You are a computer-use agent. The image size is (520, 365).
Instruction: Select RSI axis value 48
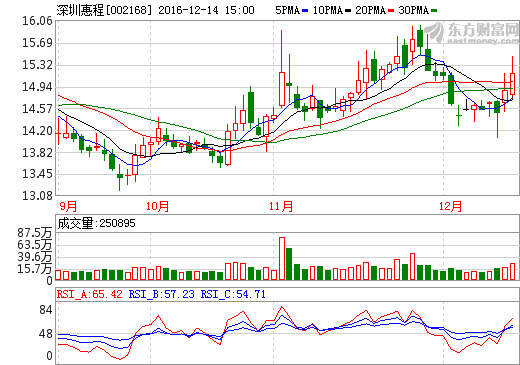[x=46, y=334]
